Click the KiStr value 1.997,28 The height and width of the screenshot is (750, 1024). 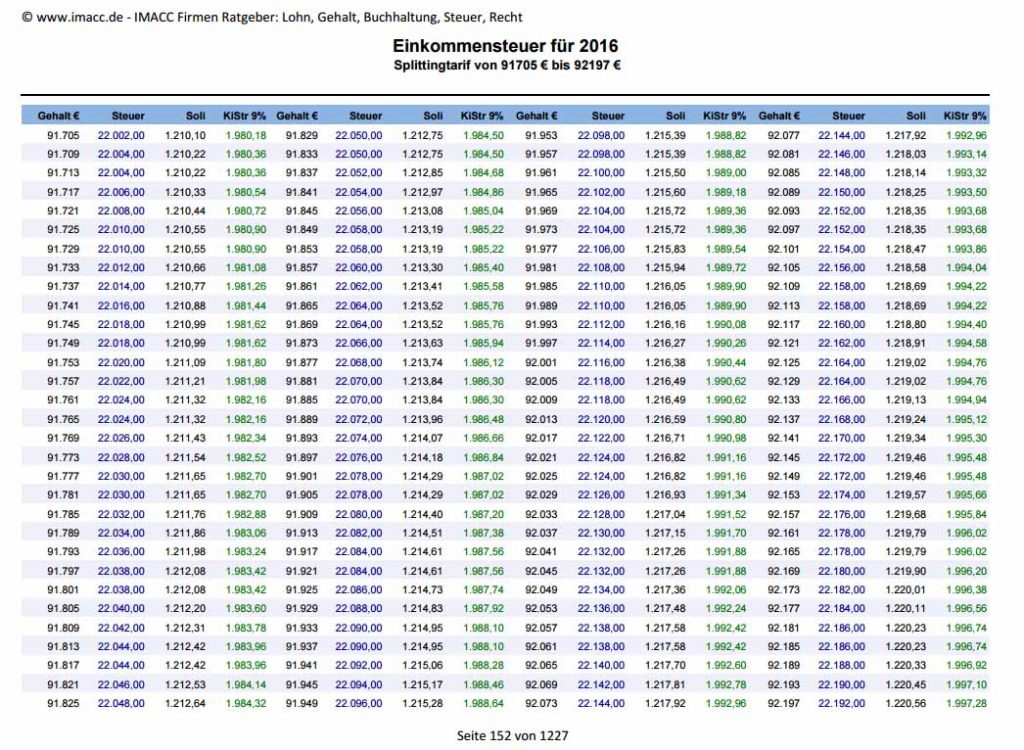[x=966, y=703]
